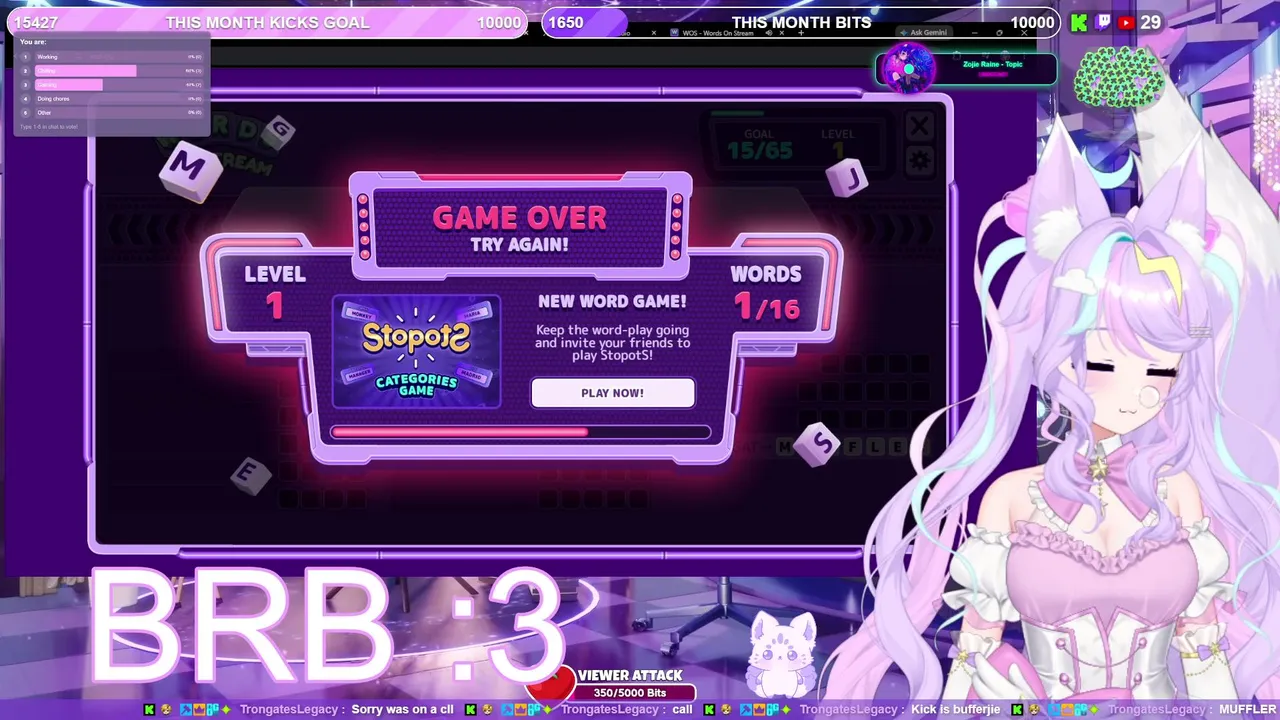
Task: Click 'Sorry was on a cll' chat message
Action: click(x=402, y=710)
